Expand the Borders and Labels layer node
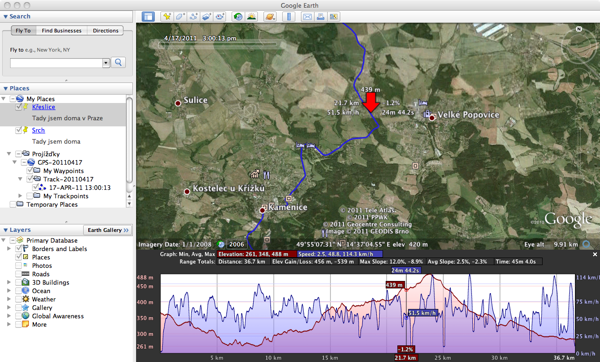This screenshot has width=600, height=362. (9, 249)
